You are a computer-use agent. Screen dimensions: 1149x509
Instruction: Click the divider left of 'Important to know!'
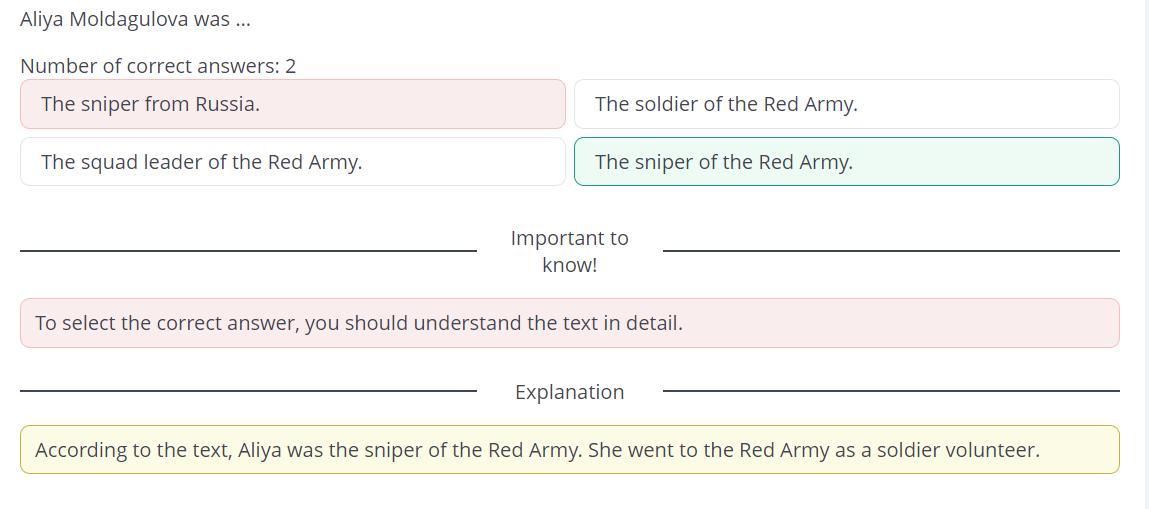[248, 251]
